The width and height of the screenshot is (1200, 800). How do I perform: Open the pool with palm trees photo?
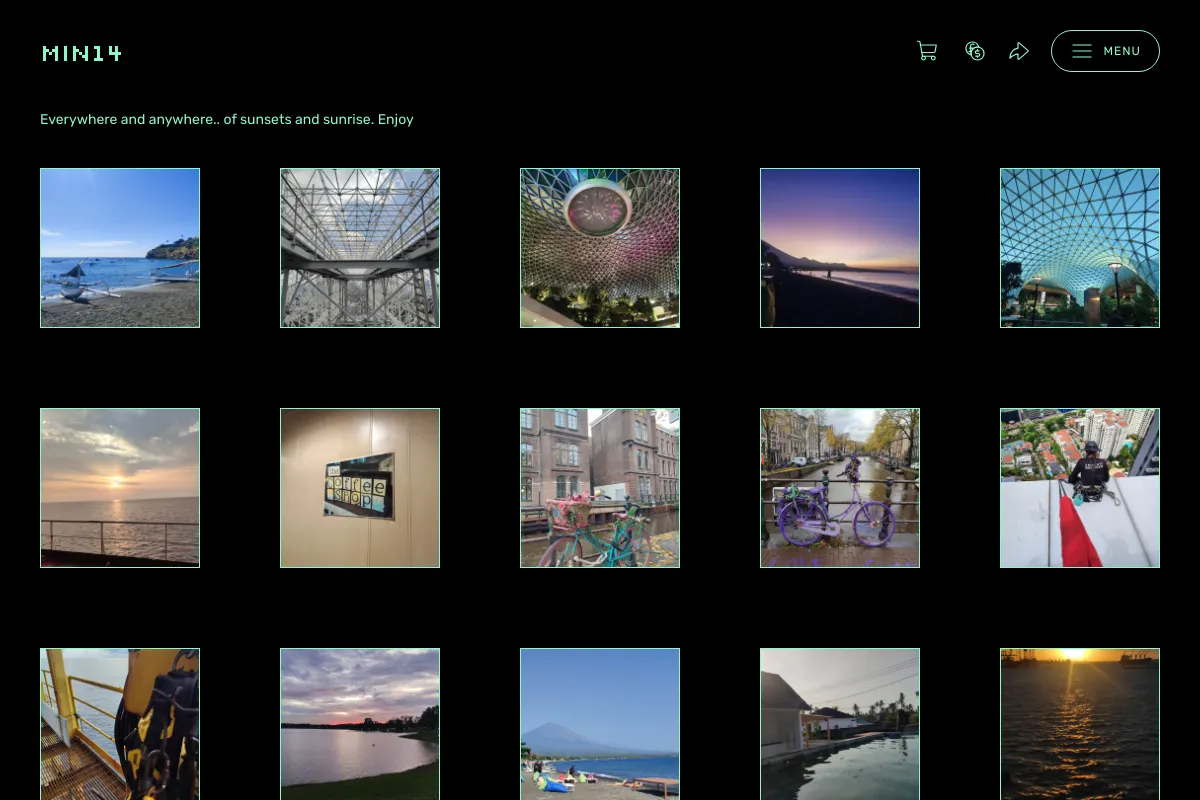click(840, 724)
